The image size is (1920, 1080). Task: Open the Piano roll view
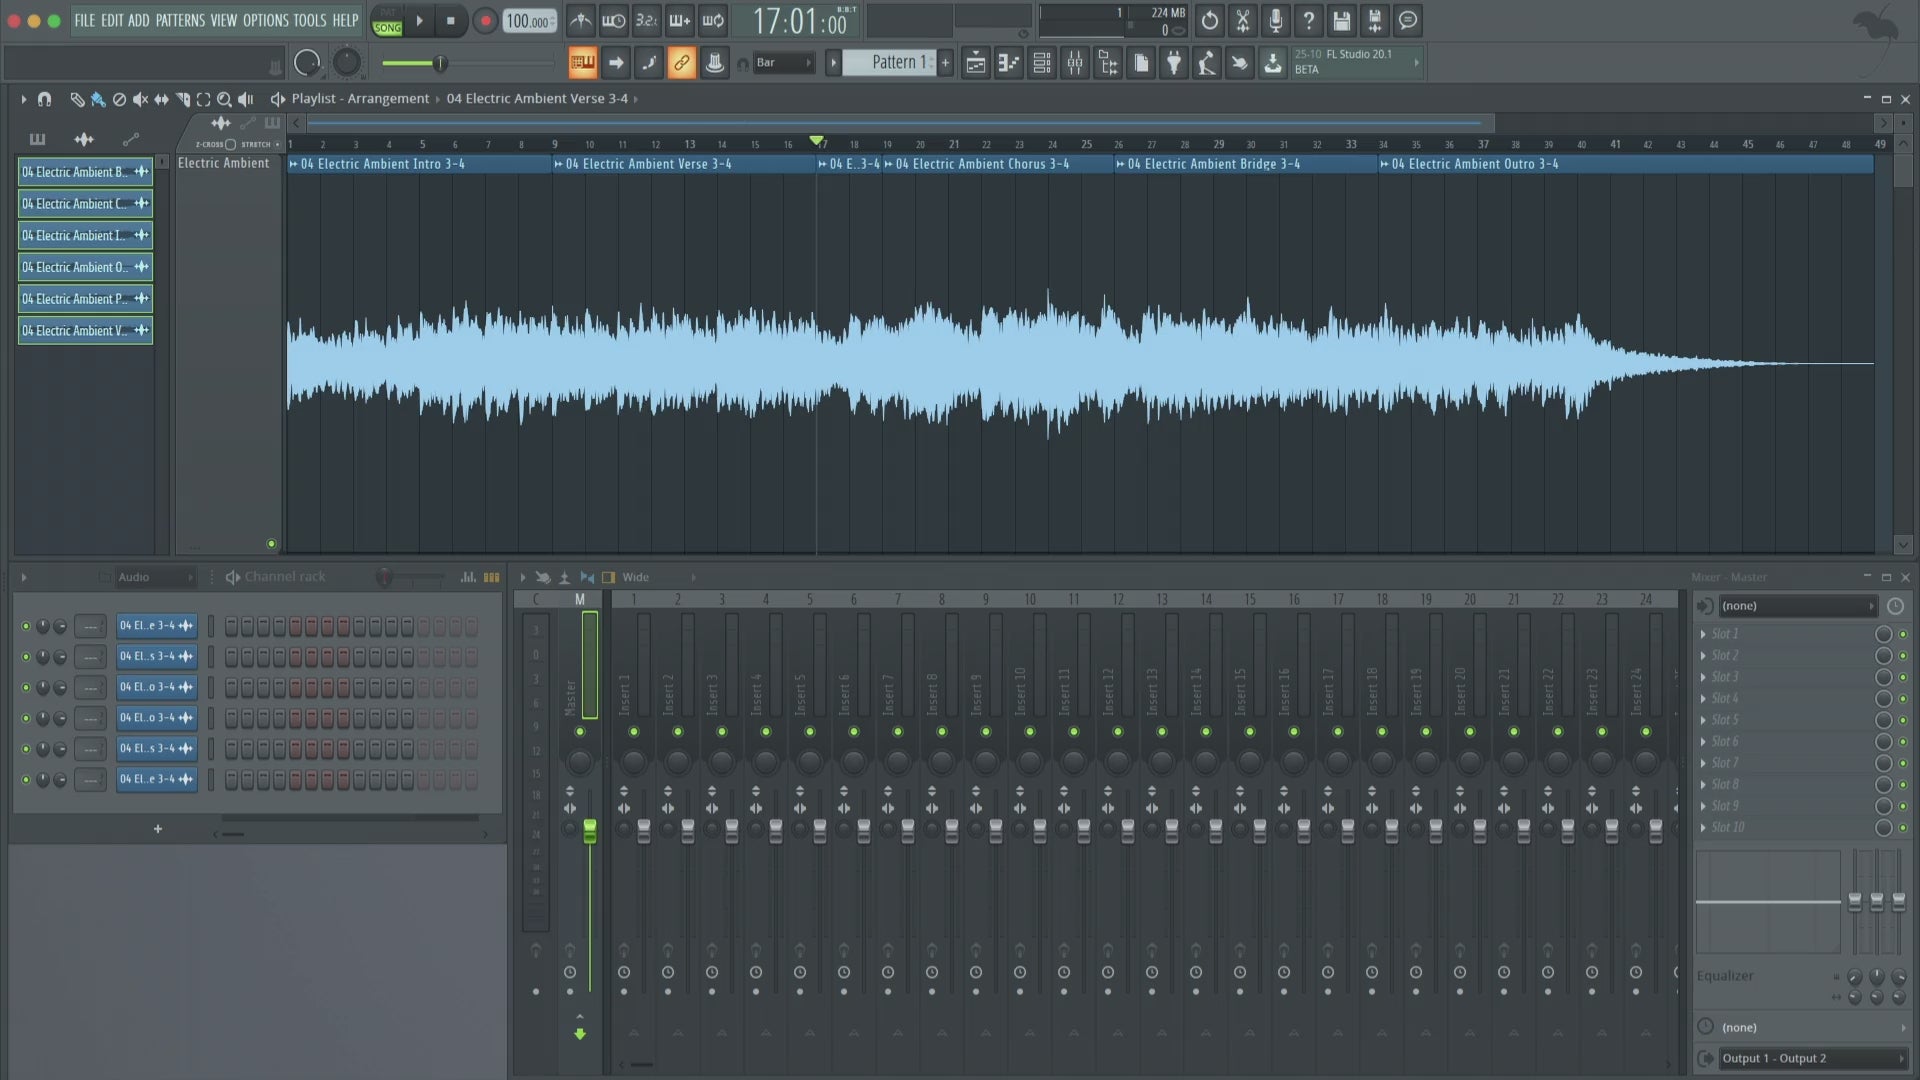(x=1009, y=63)
